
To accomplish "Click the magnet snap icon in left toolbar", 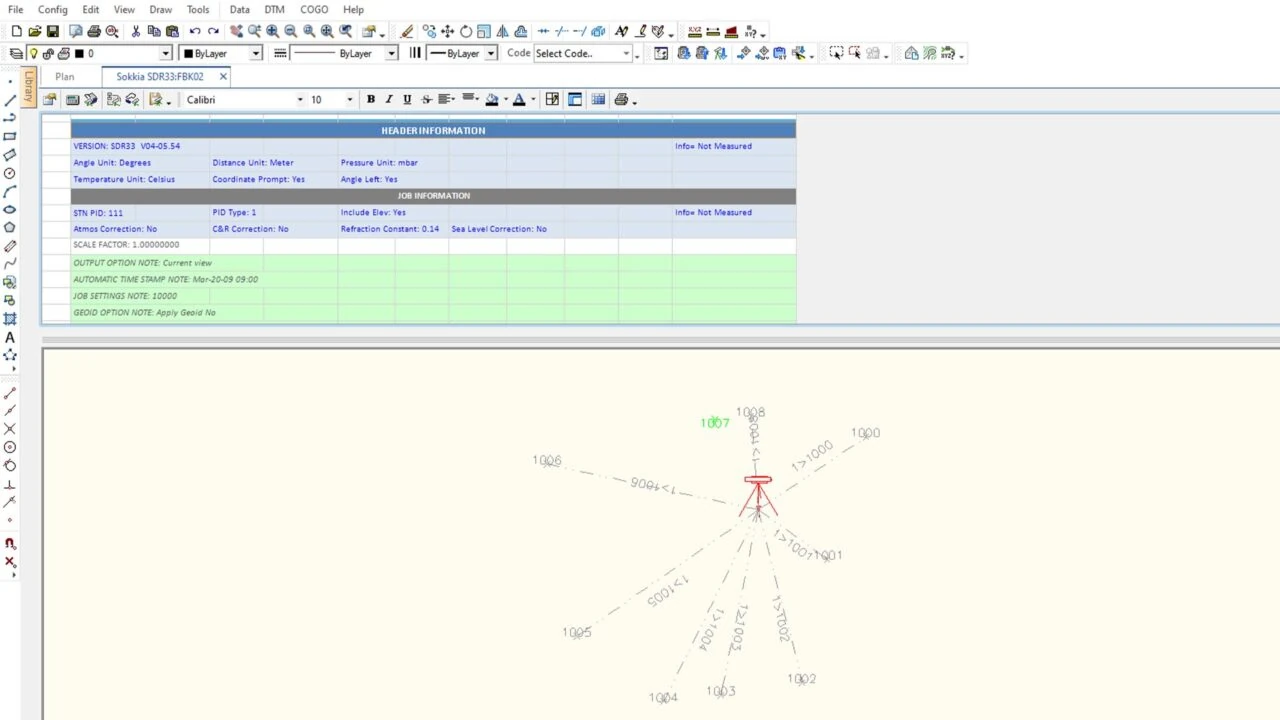I will pyautogui.click(x=10, y=544).
